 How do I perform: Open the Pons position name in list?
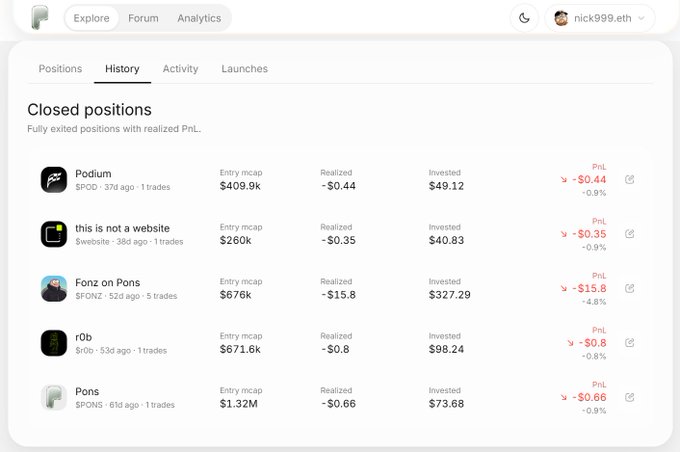87,392
